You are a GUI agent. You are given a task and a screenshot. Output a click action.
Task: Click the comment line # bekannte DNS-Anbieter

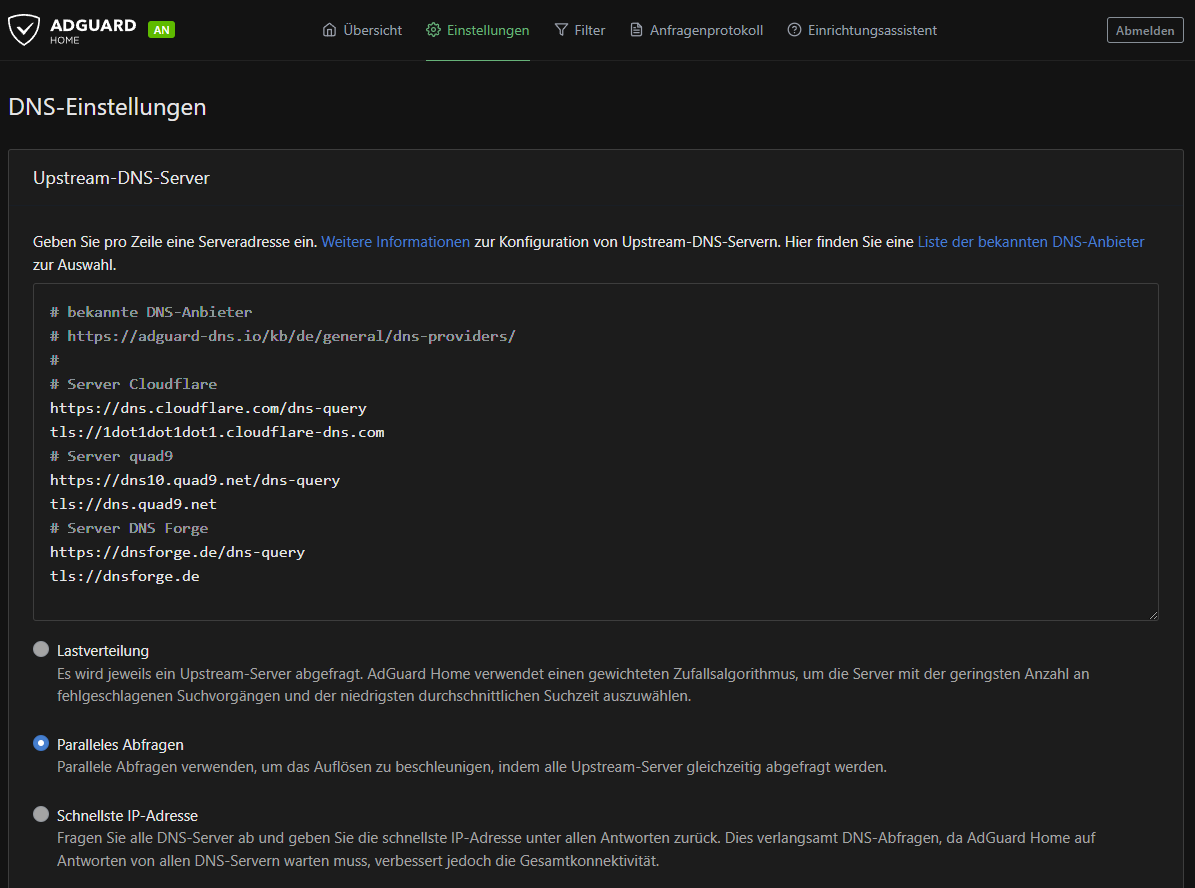point(151,312)
